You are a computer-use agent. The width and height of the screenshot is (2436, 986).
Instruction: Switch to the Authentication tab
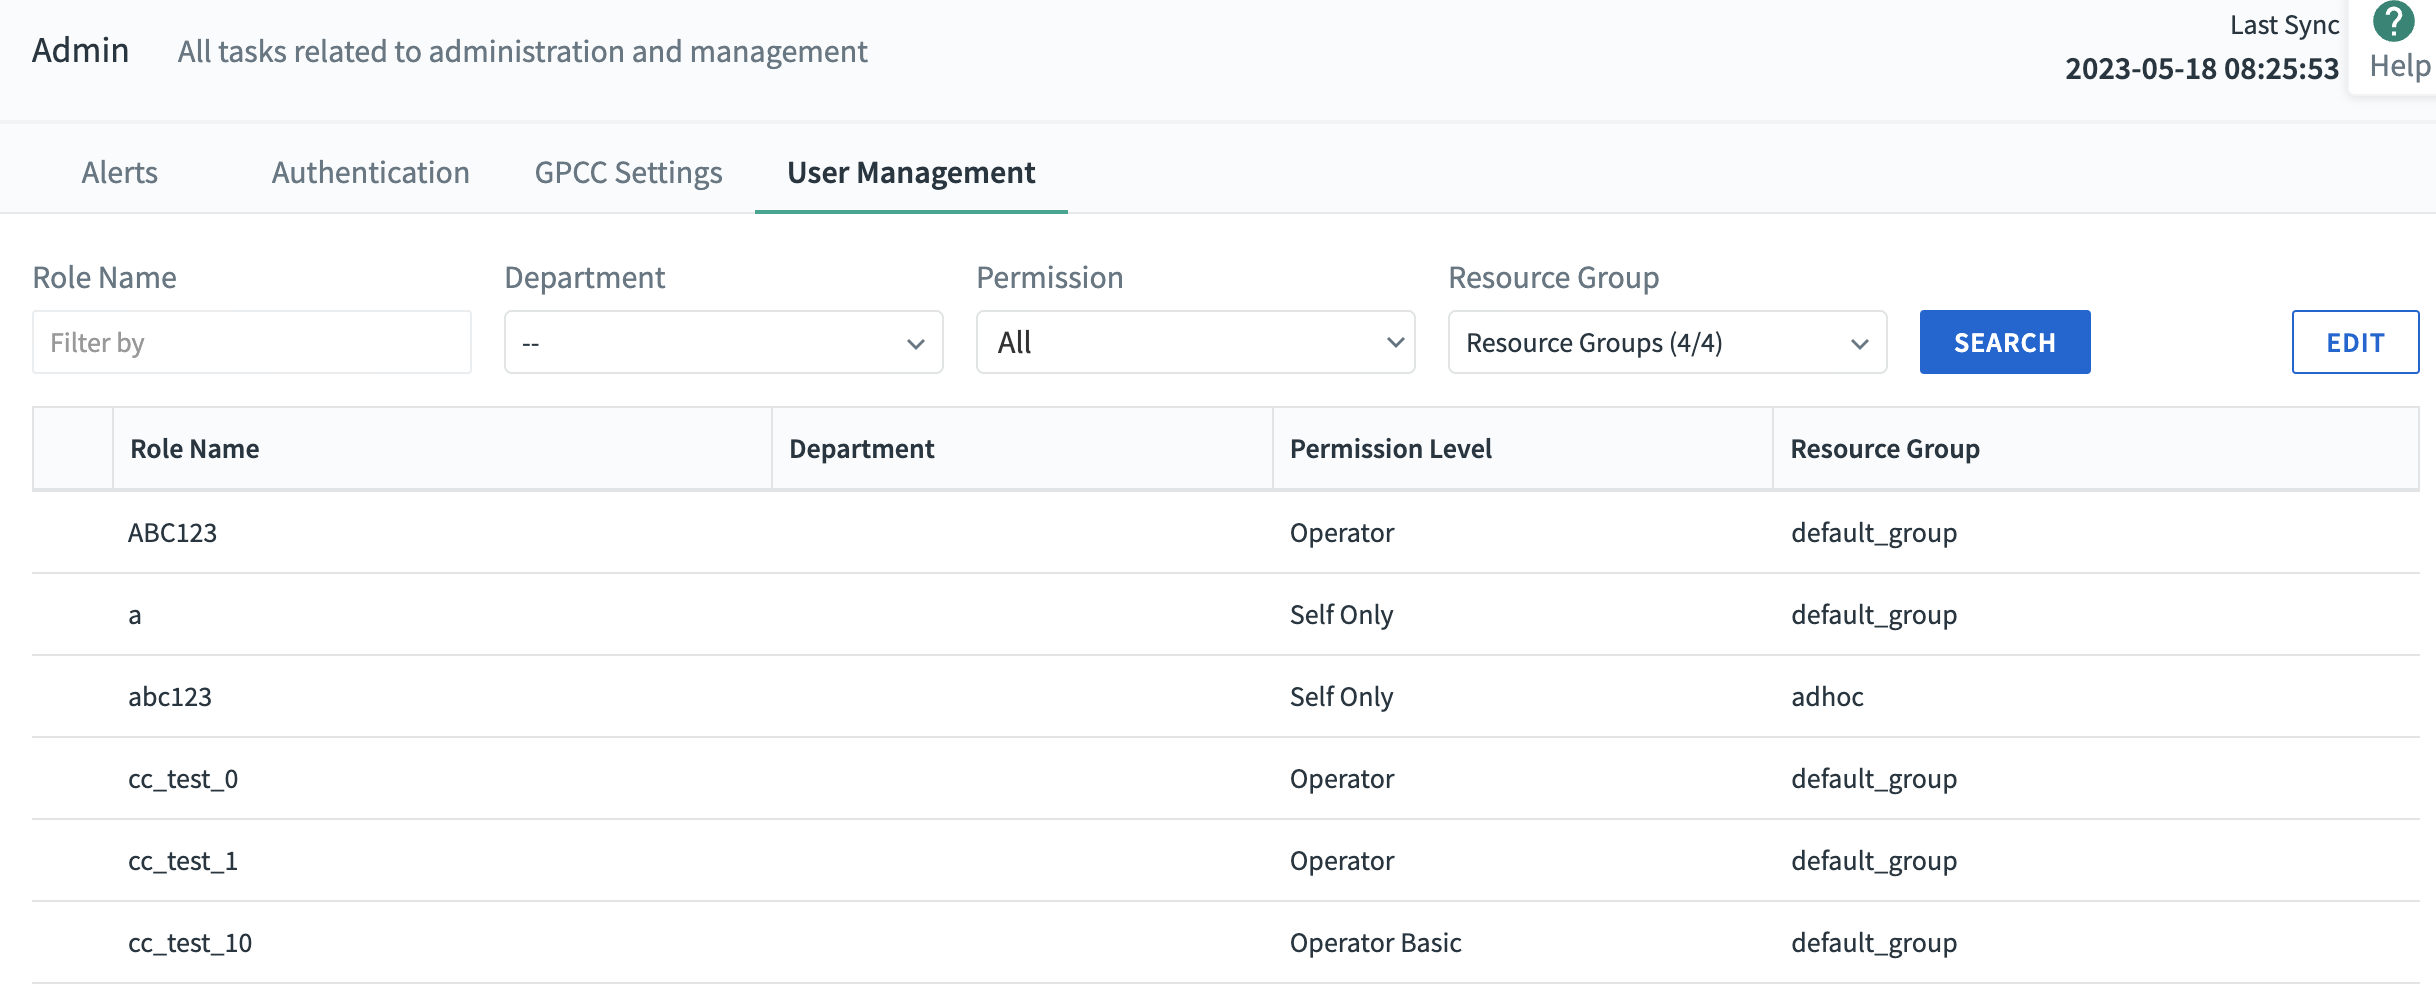click(370, 172)
